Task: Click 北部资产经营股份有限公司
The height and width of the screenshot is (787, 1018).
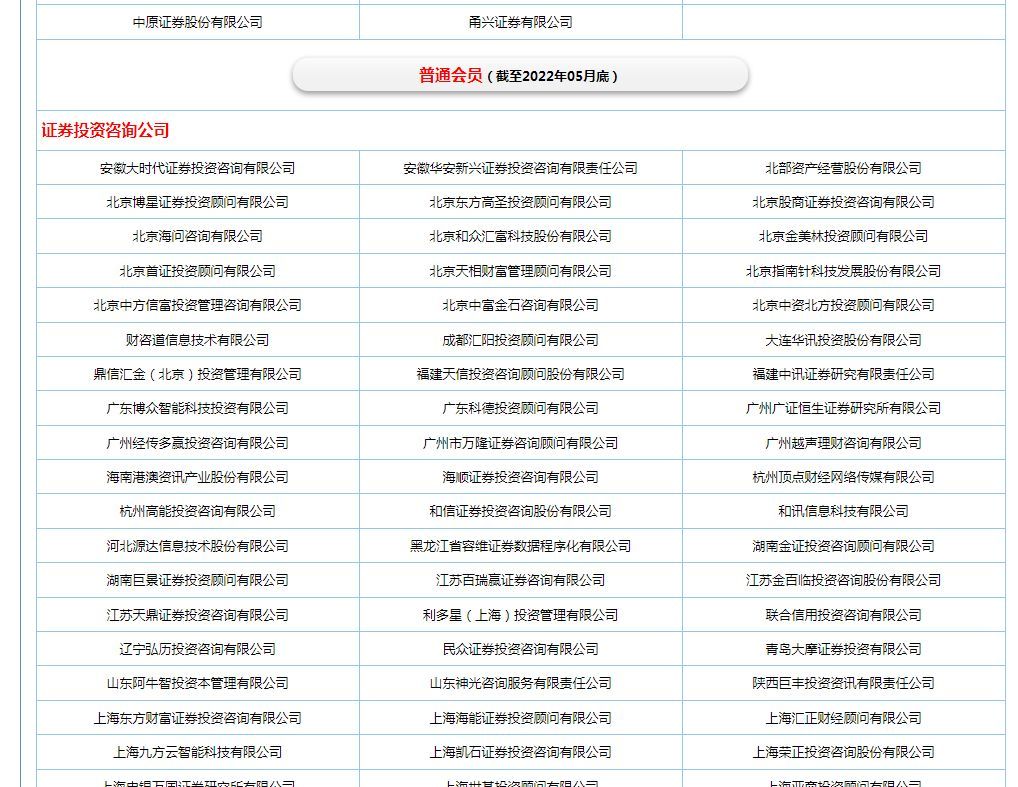Action: click(843, 168)
